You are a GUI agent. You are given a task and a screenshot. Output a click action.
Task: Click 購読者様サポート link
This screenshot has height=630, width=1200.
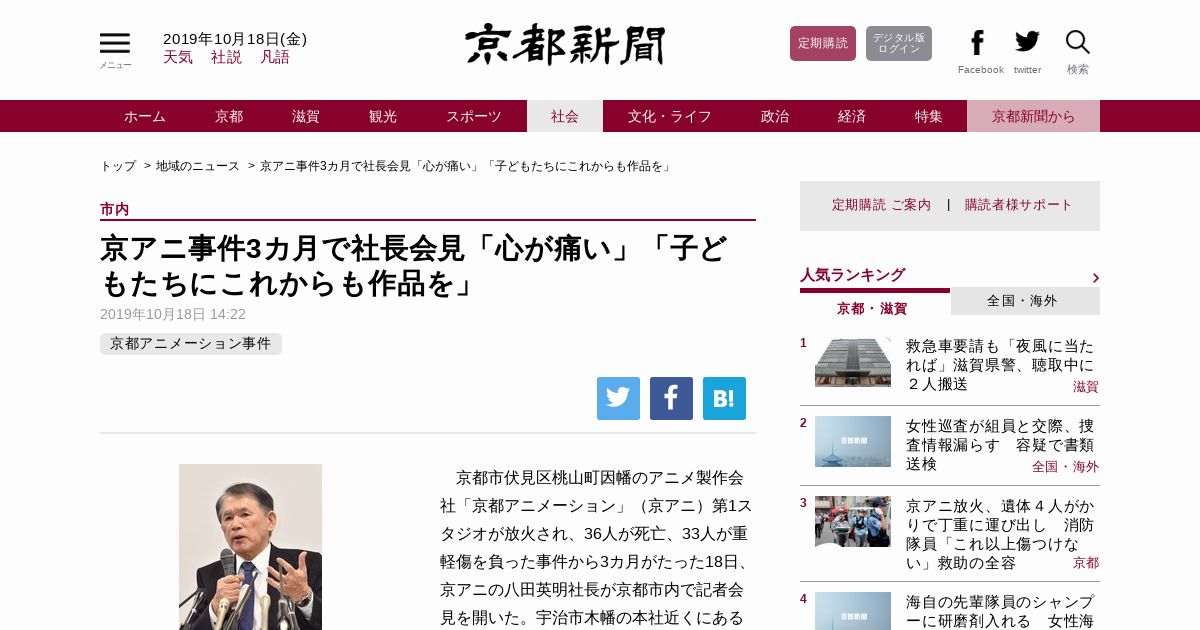click(1018, 205)
